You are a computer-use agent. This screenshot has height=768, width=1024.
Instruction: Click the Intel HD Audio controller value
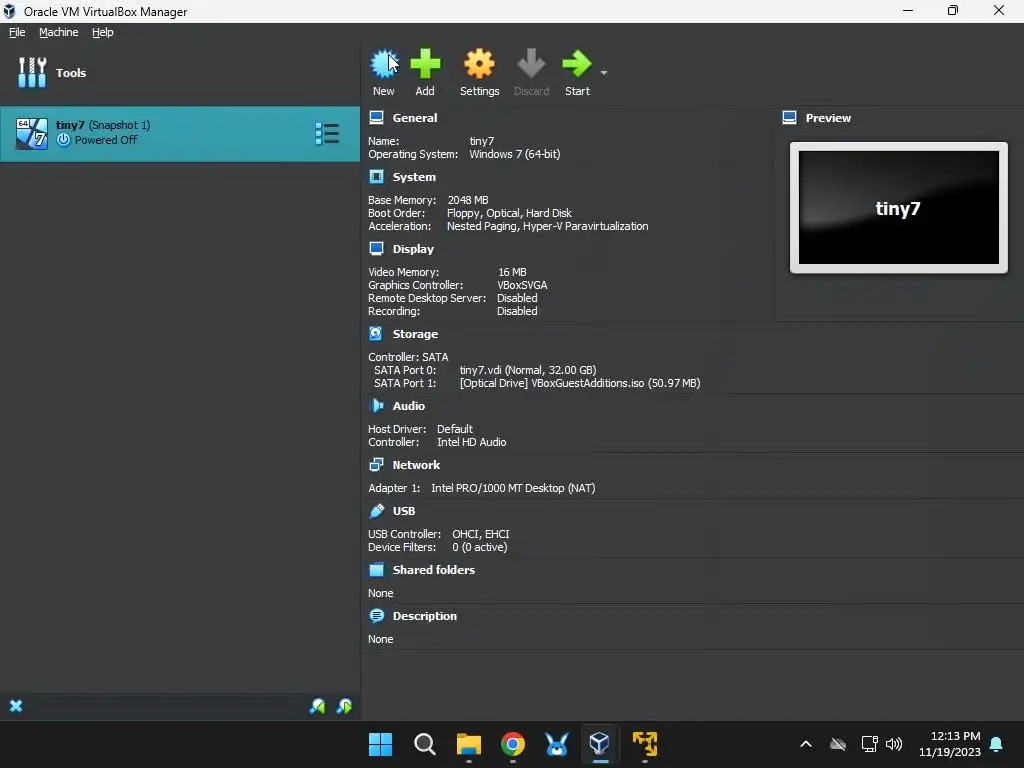coord(472,442)
